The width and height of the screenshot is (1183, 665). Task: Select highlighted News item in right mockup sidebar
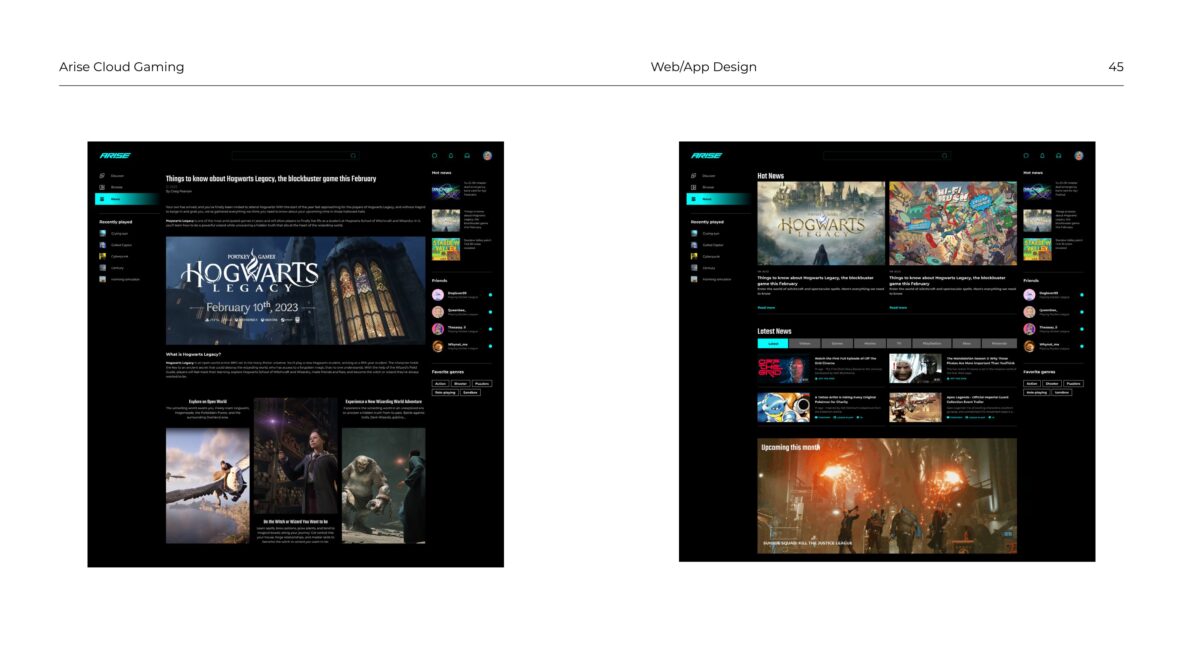pos(717,199)
